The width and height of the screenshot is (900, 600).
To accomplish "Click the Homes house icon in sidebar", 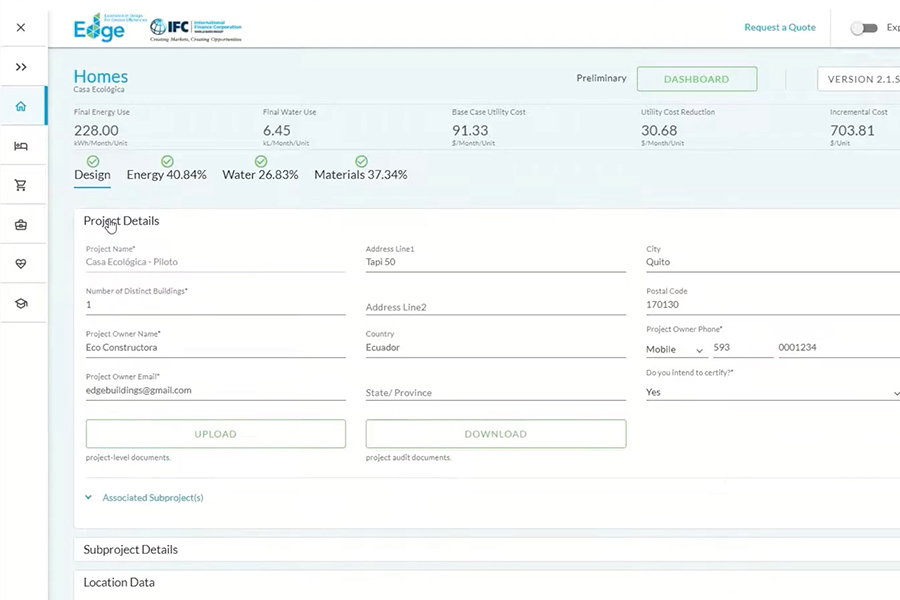I will [x=21, y=106].
